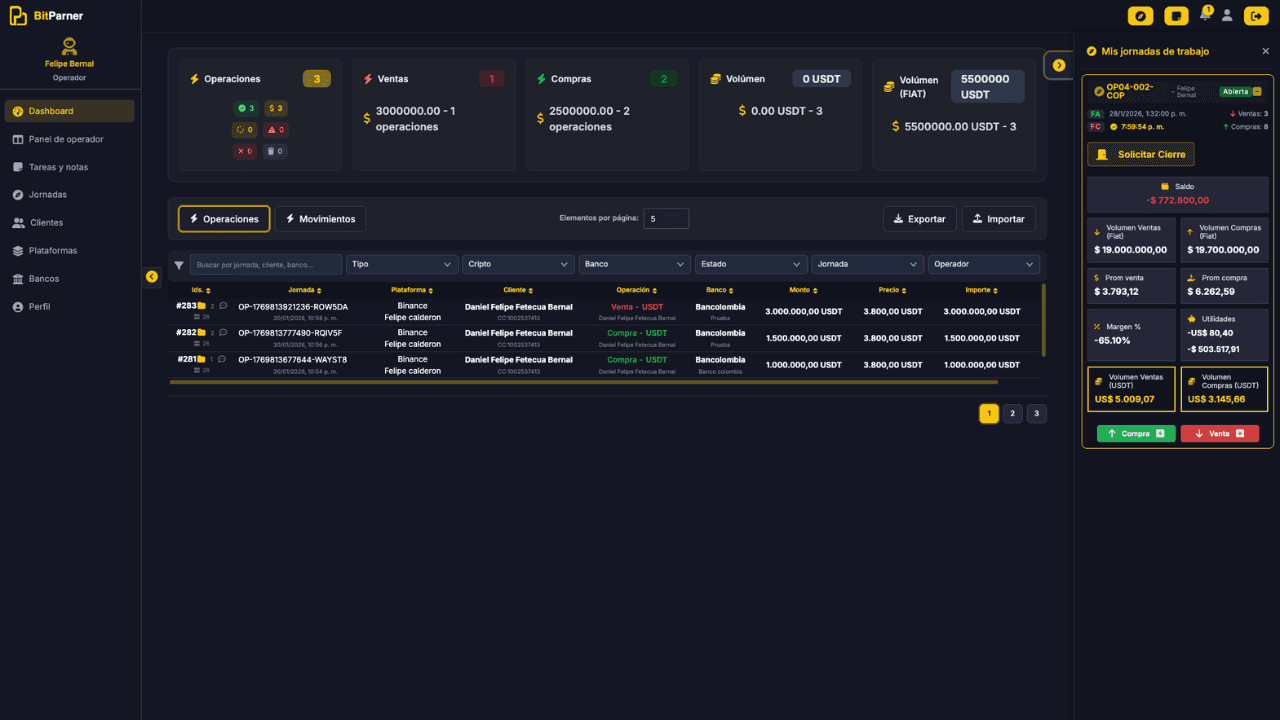Viewport: 1280px width, 720px height.
Task: Click the table horizontal scrollbar
Action: [584, 382]
